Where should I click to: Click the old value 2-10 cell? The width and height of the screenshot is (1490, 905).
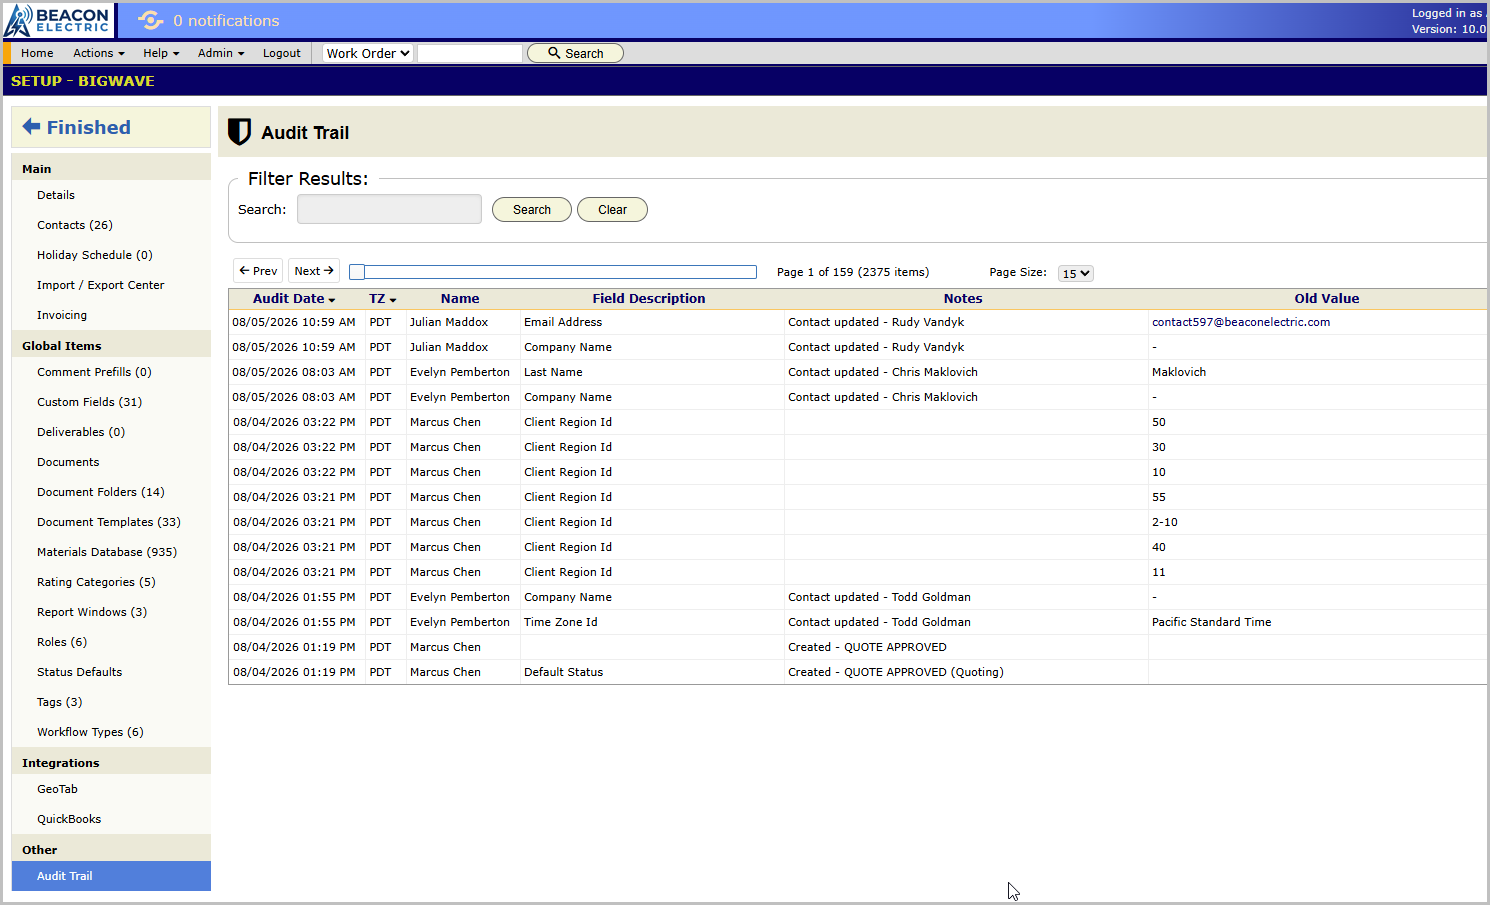pyautogui.click(x=1165, y=522)
